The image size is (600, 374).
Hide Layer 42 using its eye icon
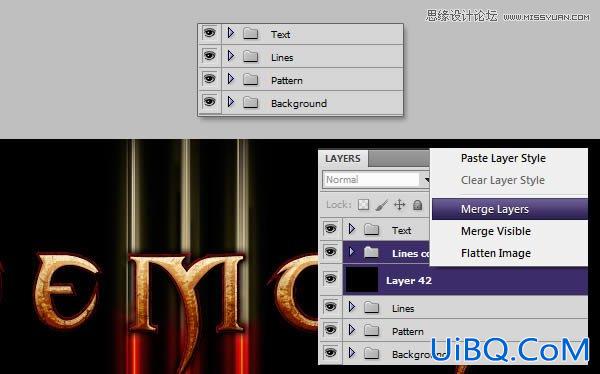pyautogui.click(x=330, y=279)
